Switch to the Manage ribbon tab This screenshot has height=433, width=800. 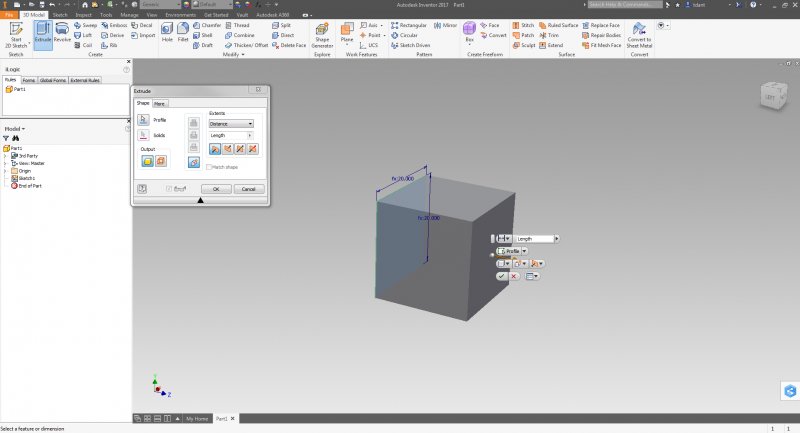[129, 15]
